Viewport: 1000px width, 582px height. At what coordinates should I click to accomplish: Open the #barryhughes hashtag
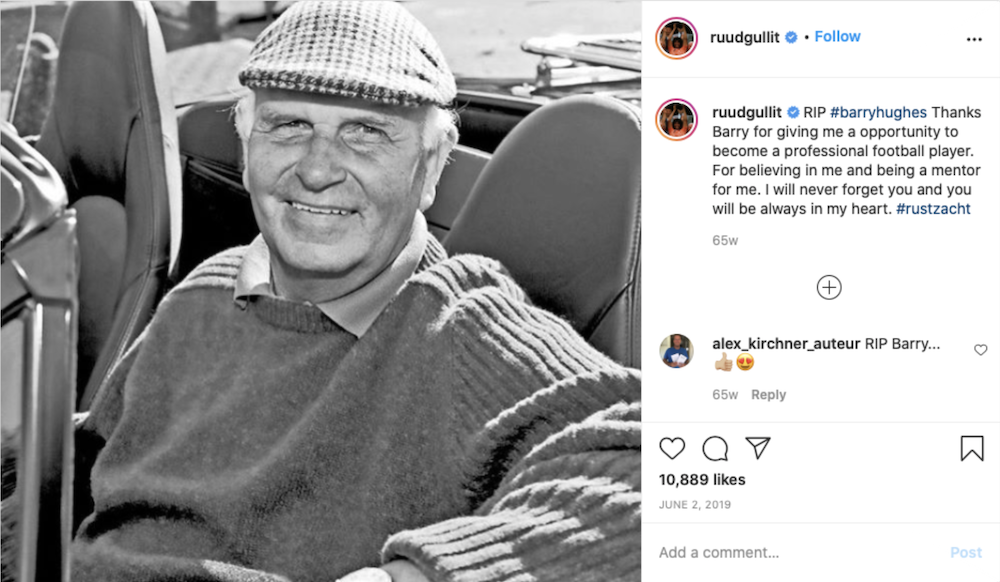click(x=878, y=112)
